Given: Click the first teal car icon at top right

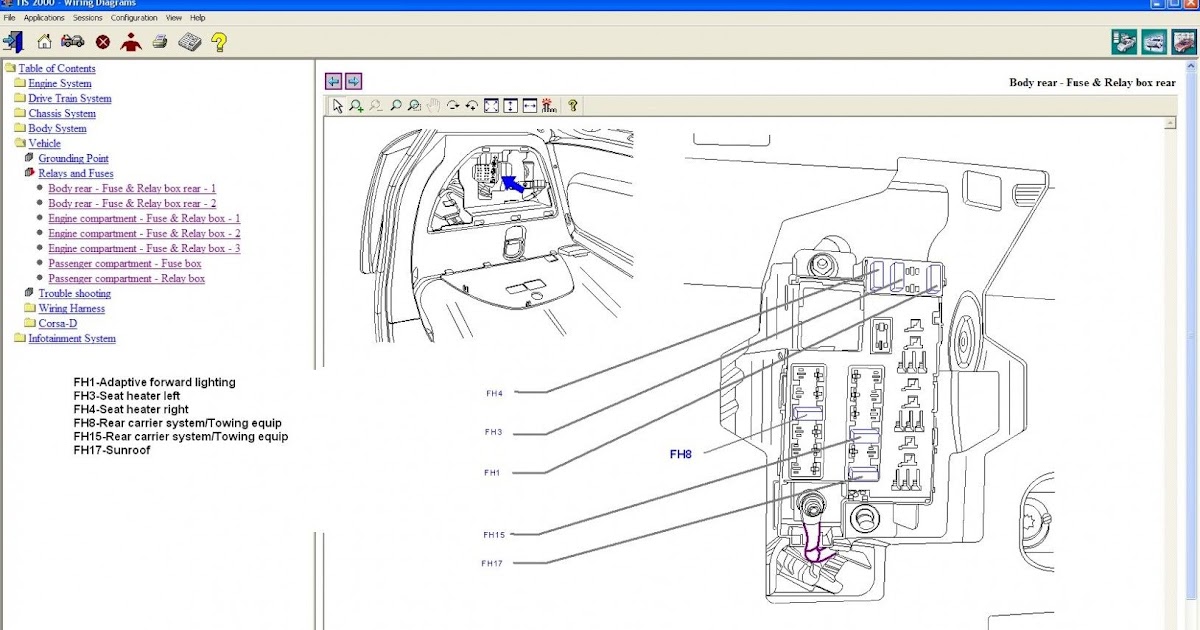Looking at the screenshot, I should tap(1124, 42).
